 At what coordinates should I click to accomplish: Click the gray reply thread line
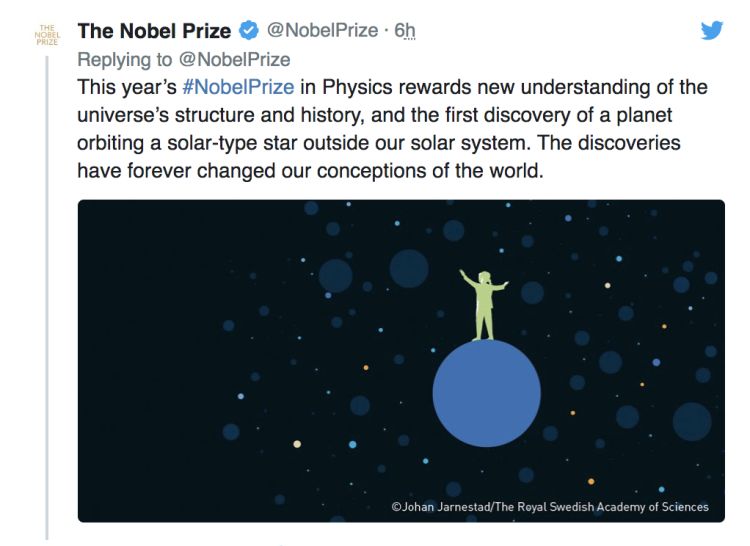coord(48,300)
